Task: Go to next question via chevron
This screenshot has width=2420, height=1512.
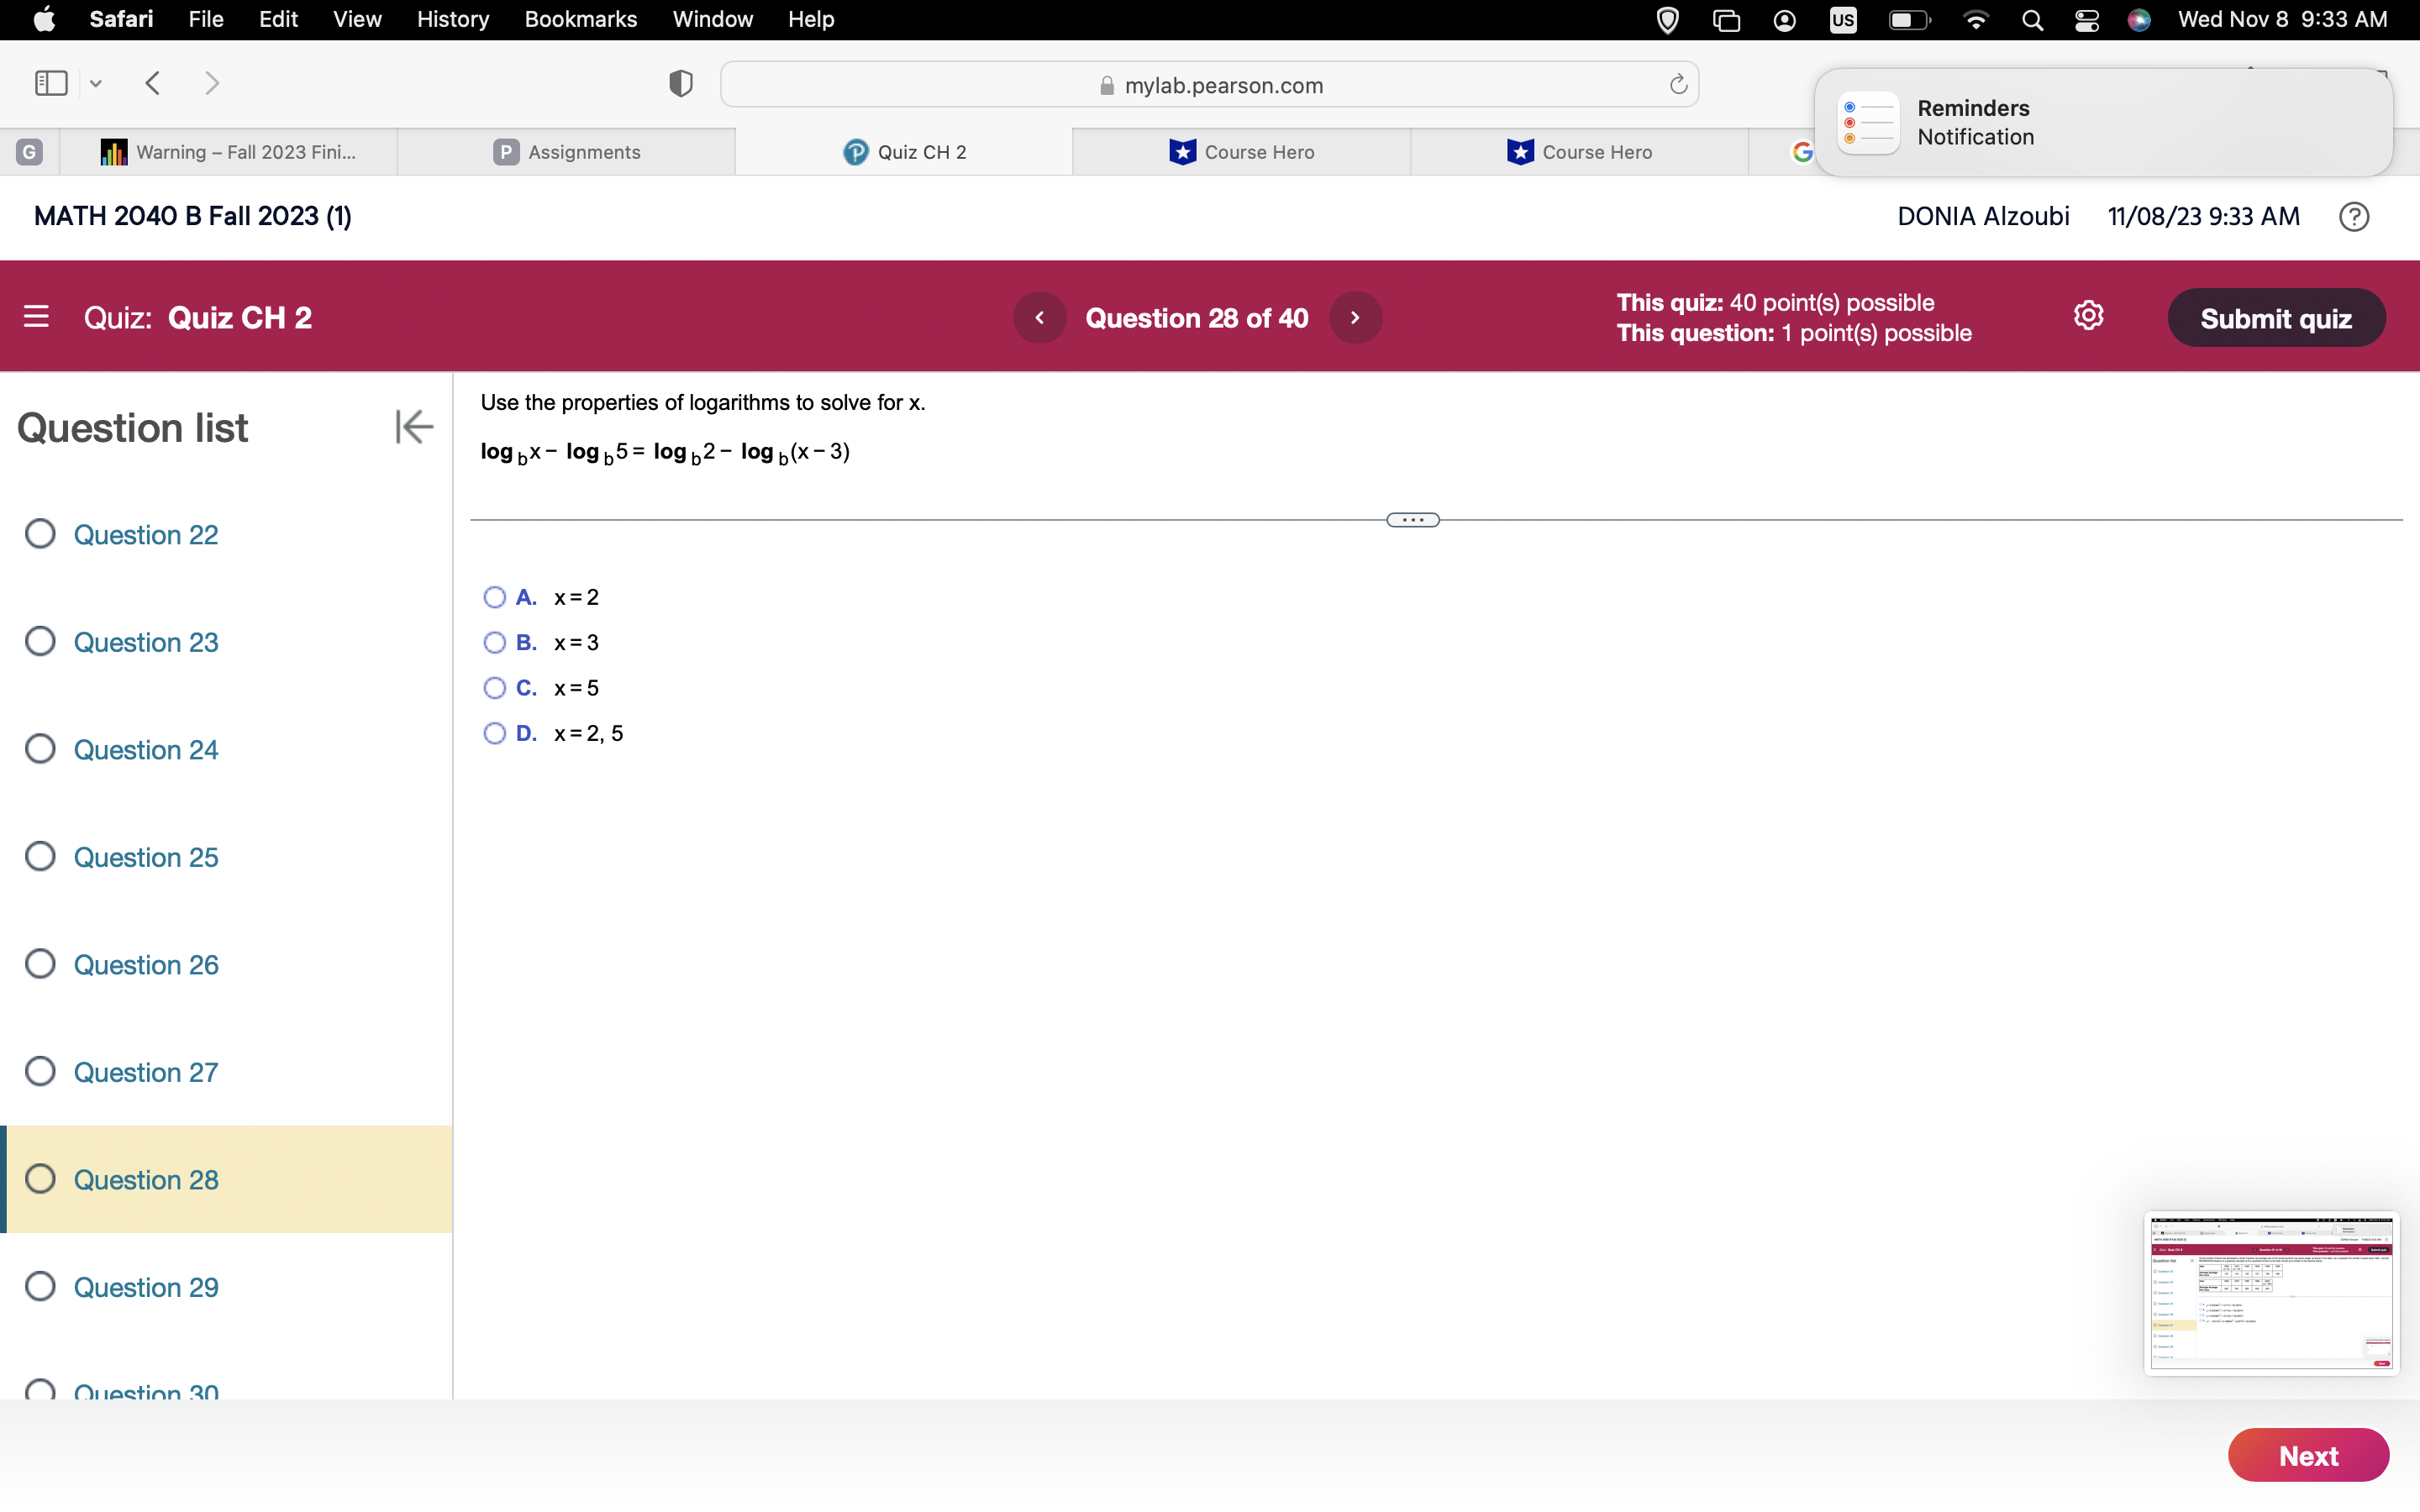Action: pos(1355,318)
